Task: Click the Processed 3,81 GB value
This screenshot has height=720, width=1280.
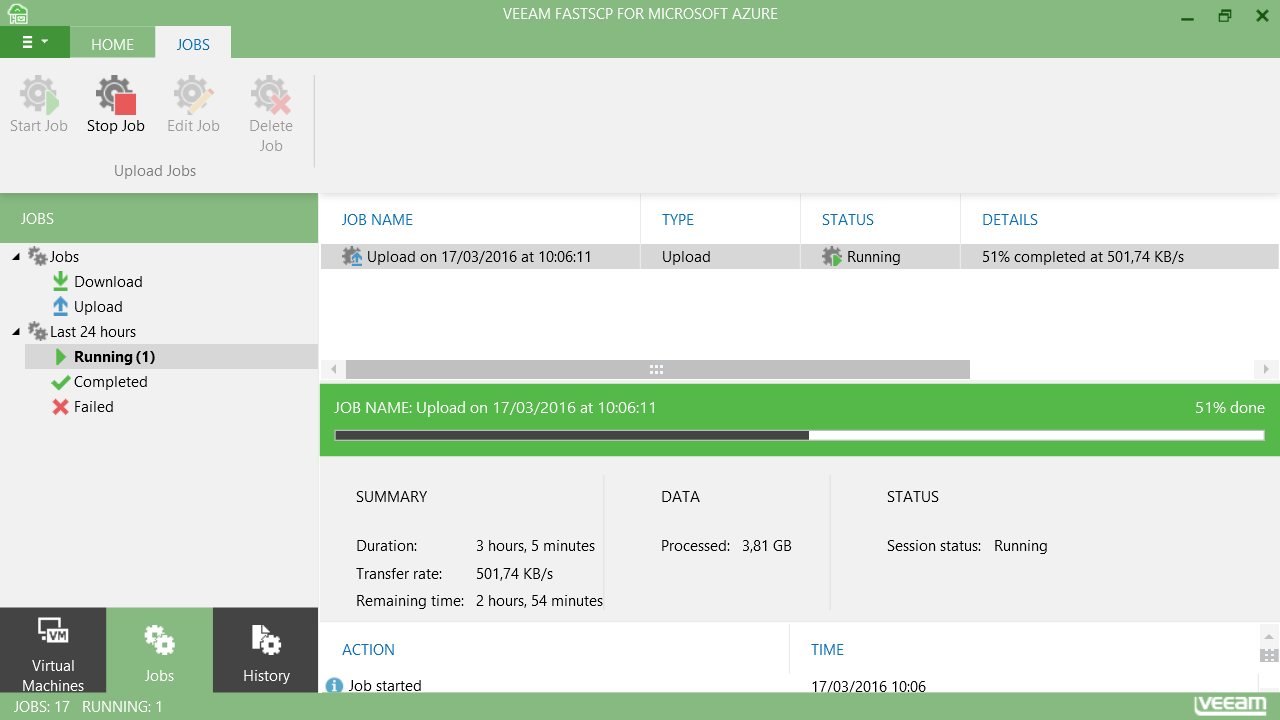Action: pyautogui.click(x=766, y=546)
